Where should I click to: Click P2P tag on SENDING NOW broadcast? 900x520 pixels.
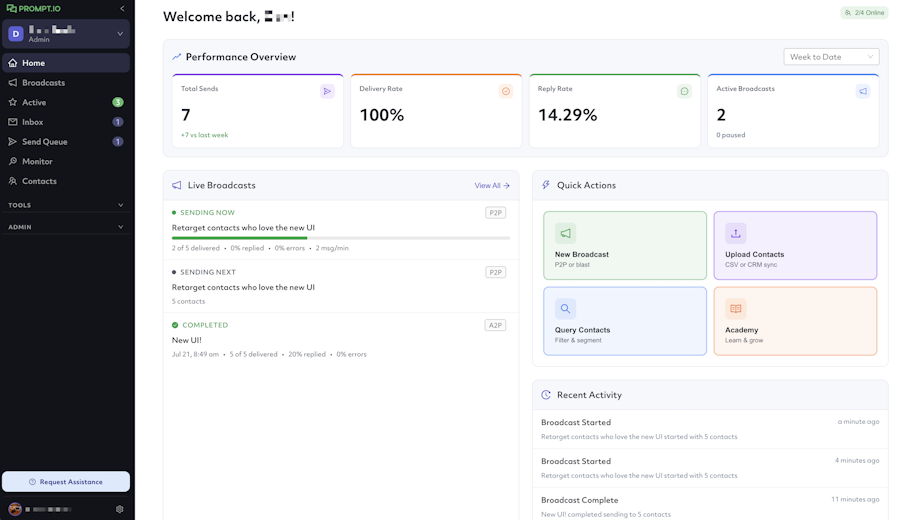(x=495, y=213)
